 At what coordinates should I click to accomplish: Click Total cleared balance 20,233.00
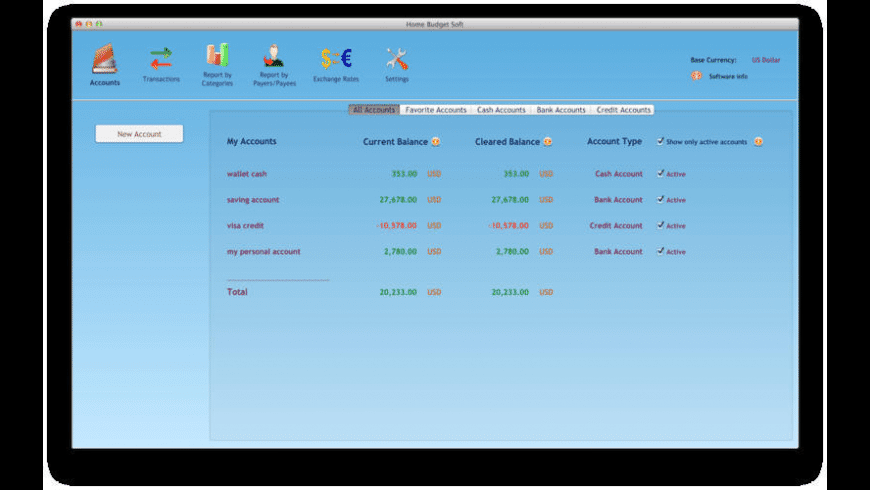[x=510, y=292]
